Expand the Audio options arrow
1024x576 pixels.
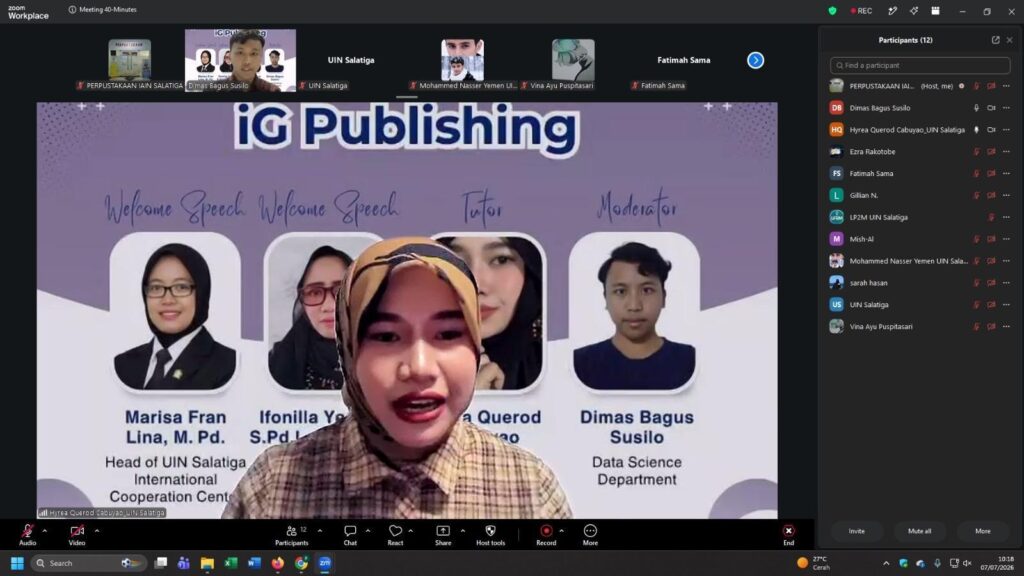point(44,531)
